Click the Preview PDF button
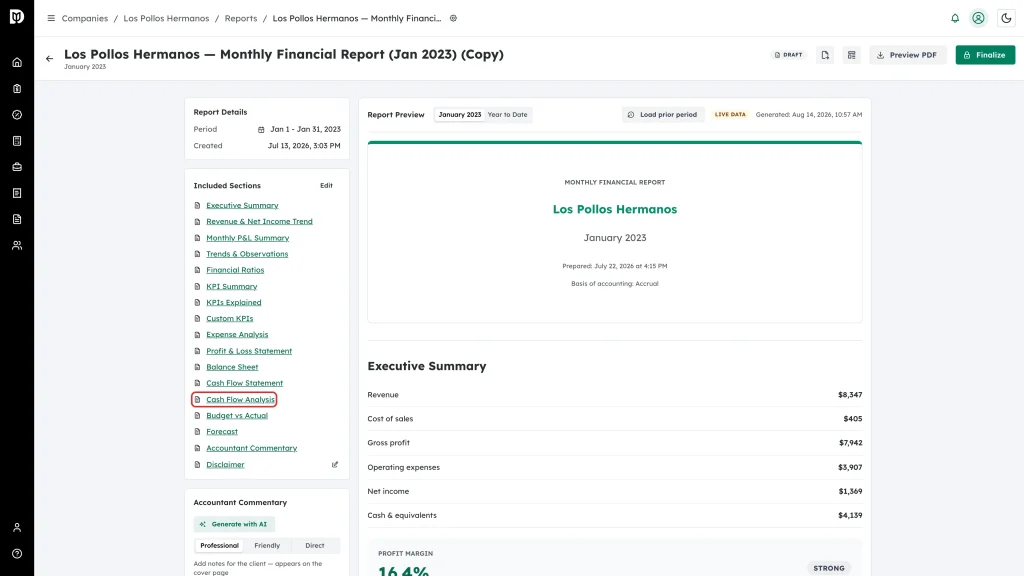The width and height of the screenshot is (1024, 576). (x=907, y=55)
